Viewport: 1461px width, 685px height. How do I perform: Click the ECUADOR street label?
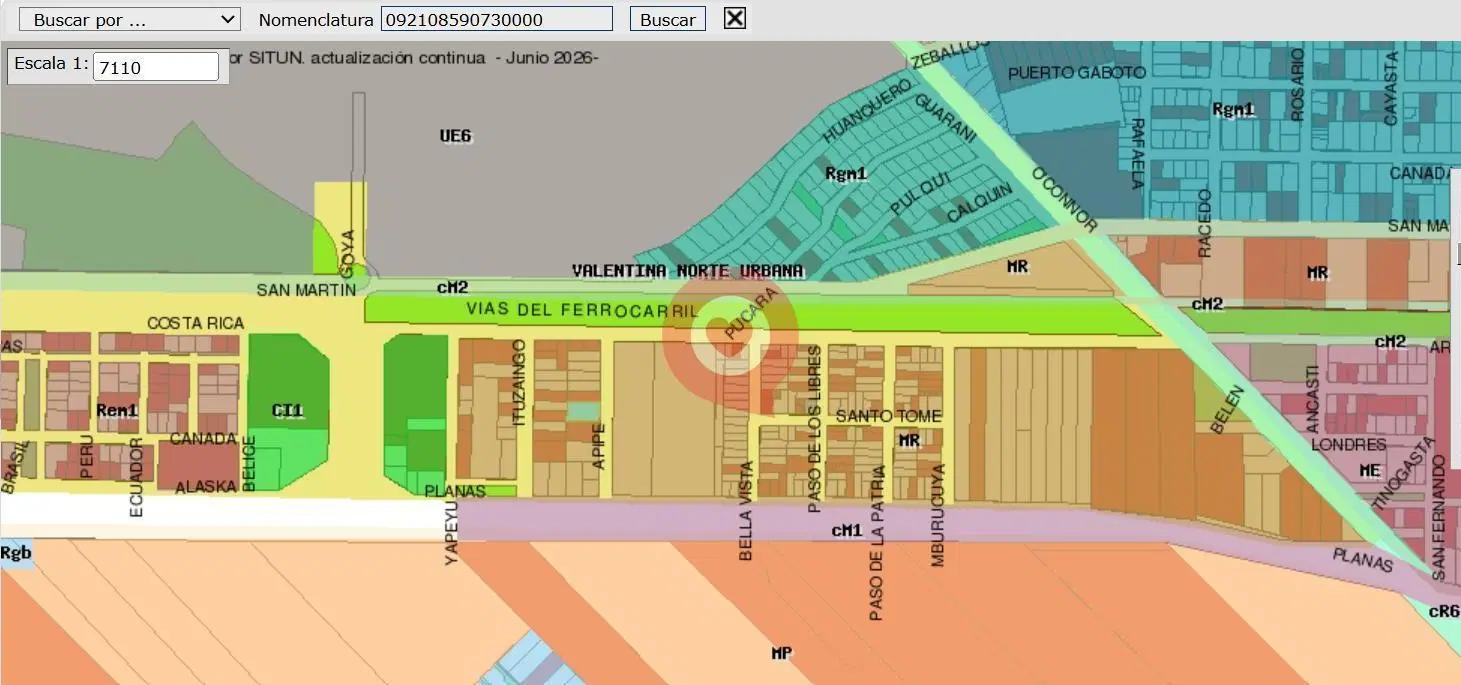coord(136,477)
